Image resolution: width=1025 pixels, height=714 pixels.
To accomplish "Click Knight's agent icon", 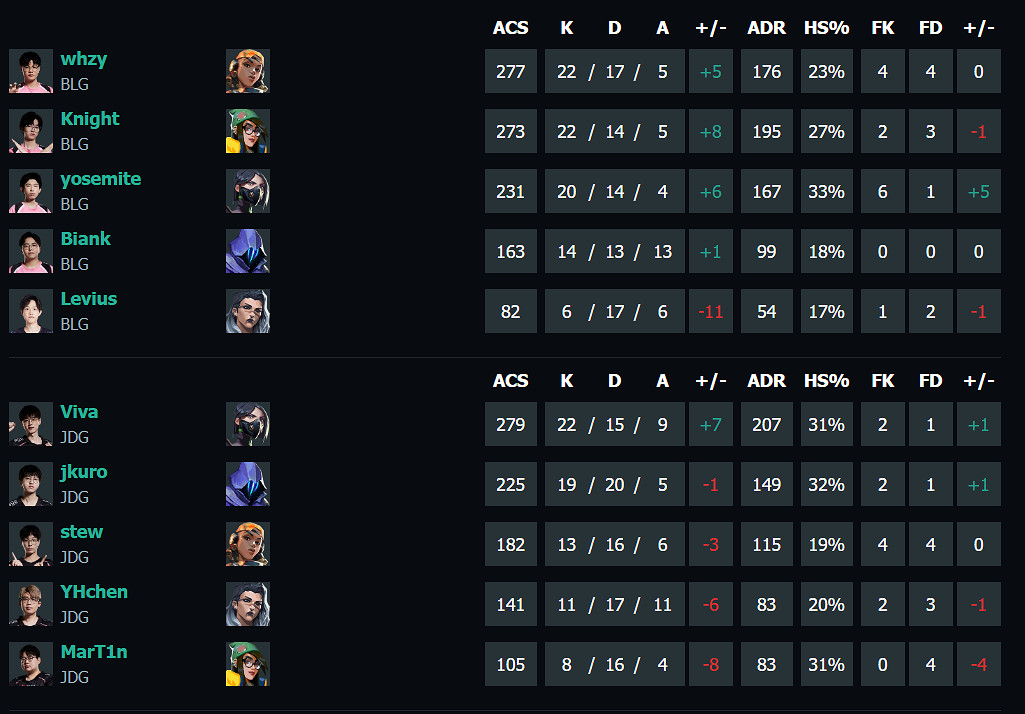I will point(247,132).
